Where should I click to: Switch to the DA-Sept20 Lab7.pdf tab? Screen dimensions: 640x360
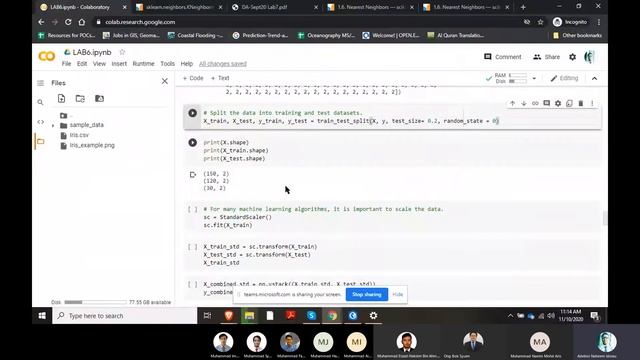(x=274, y=7)
